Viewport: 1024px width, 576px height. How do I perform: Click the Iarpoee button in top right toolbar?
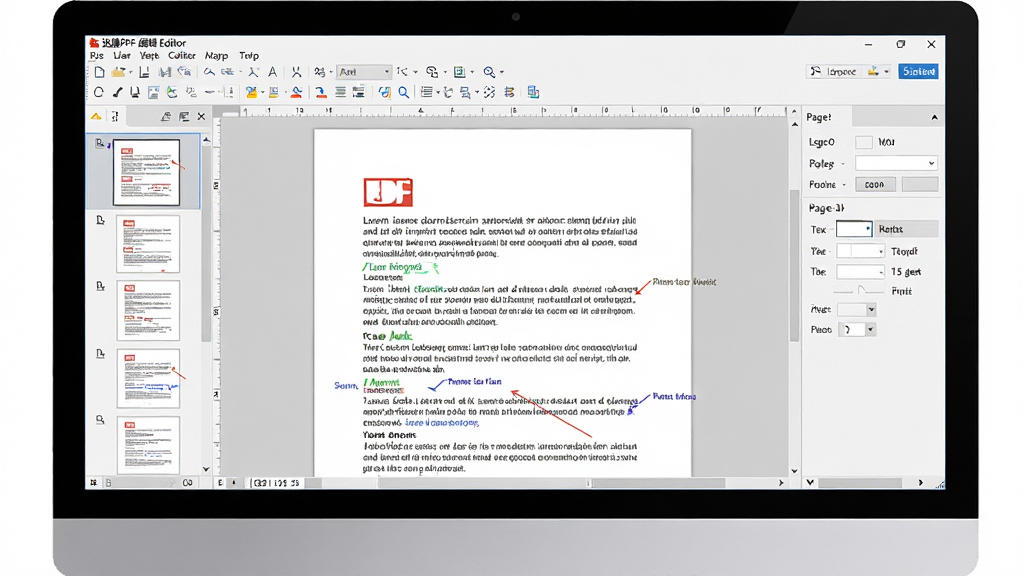point(833,71)
